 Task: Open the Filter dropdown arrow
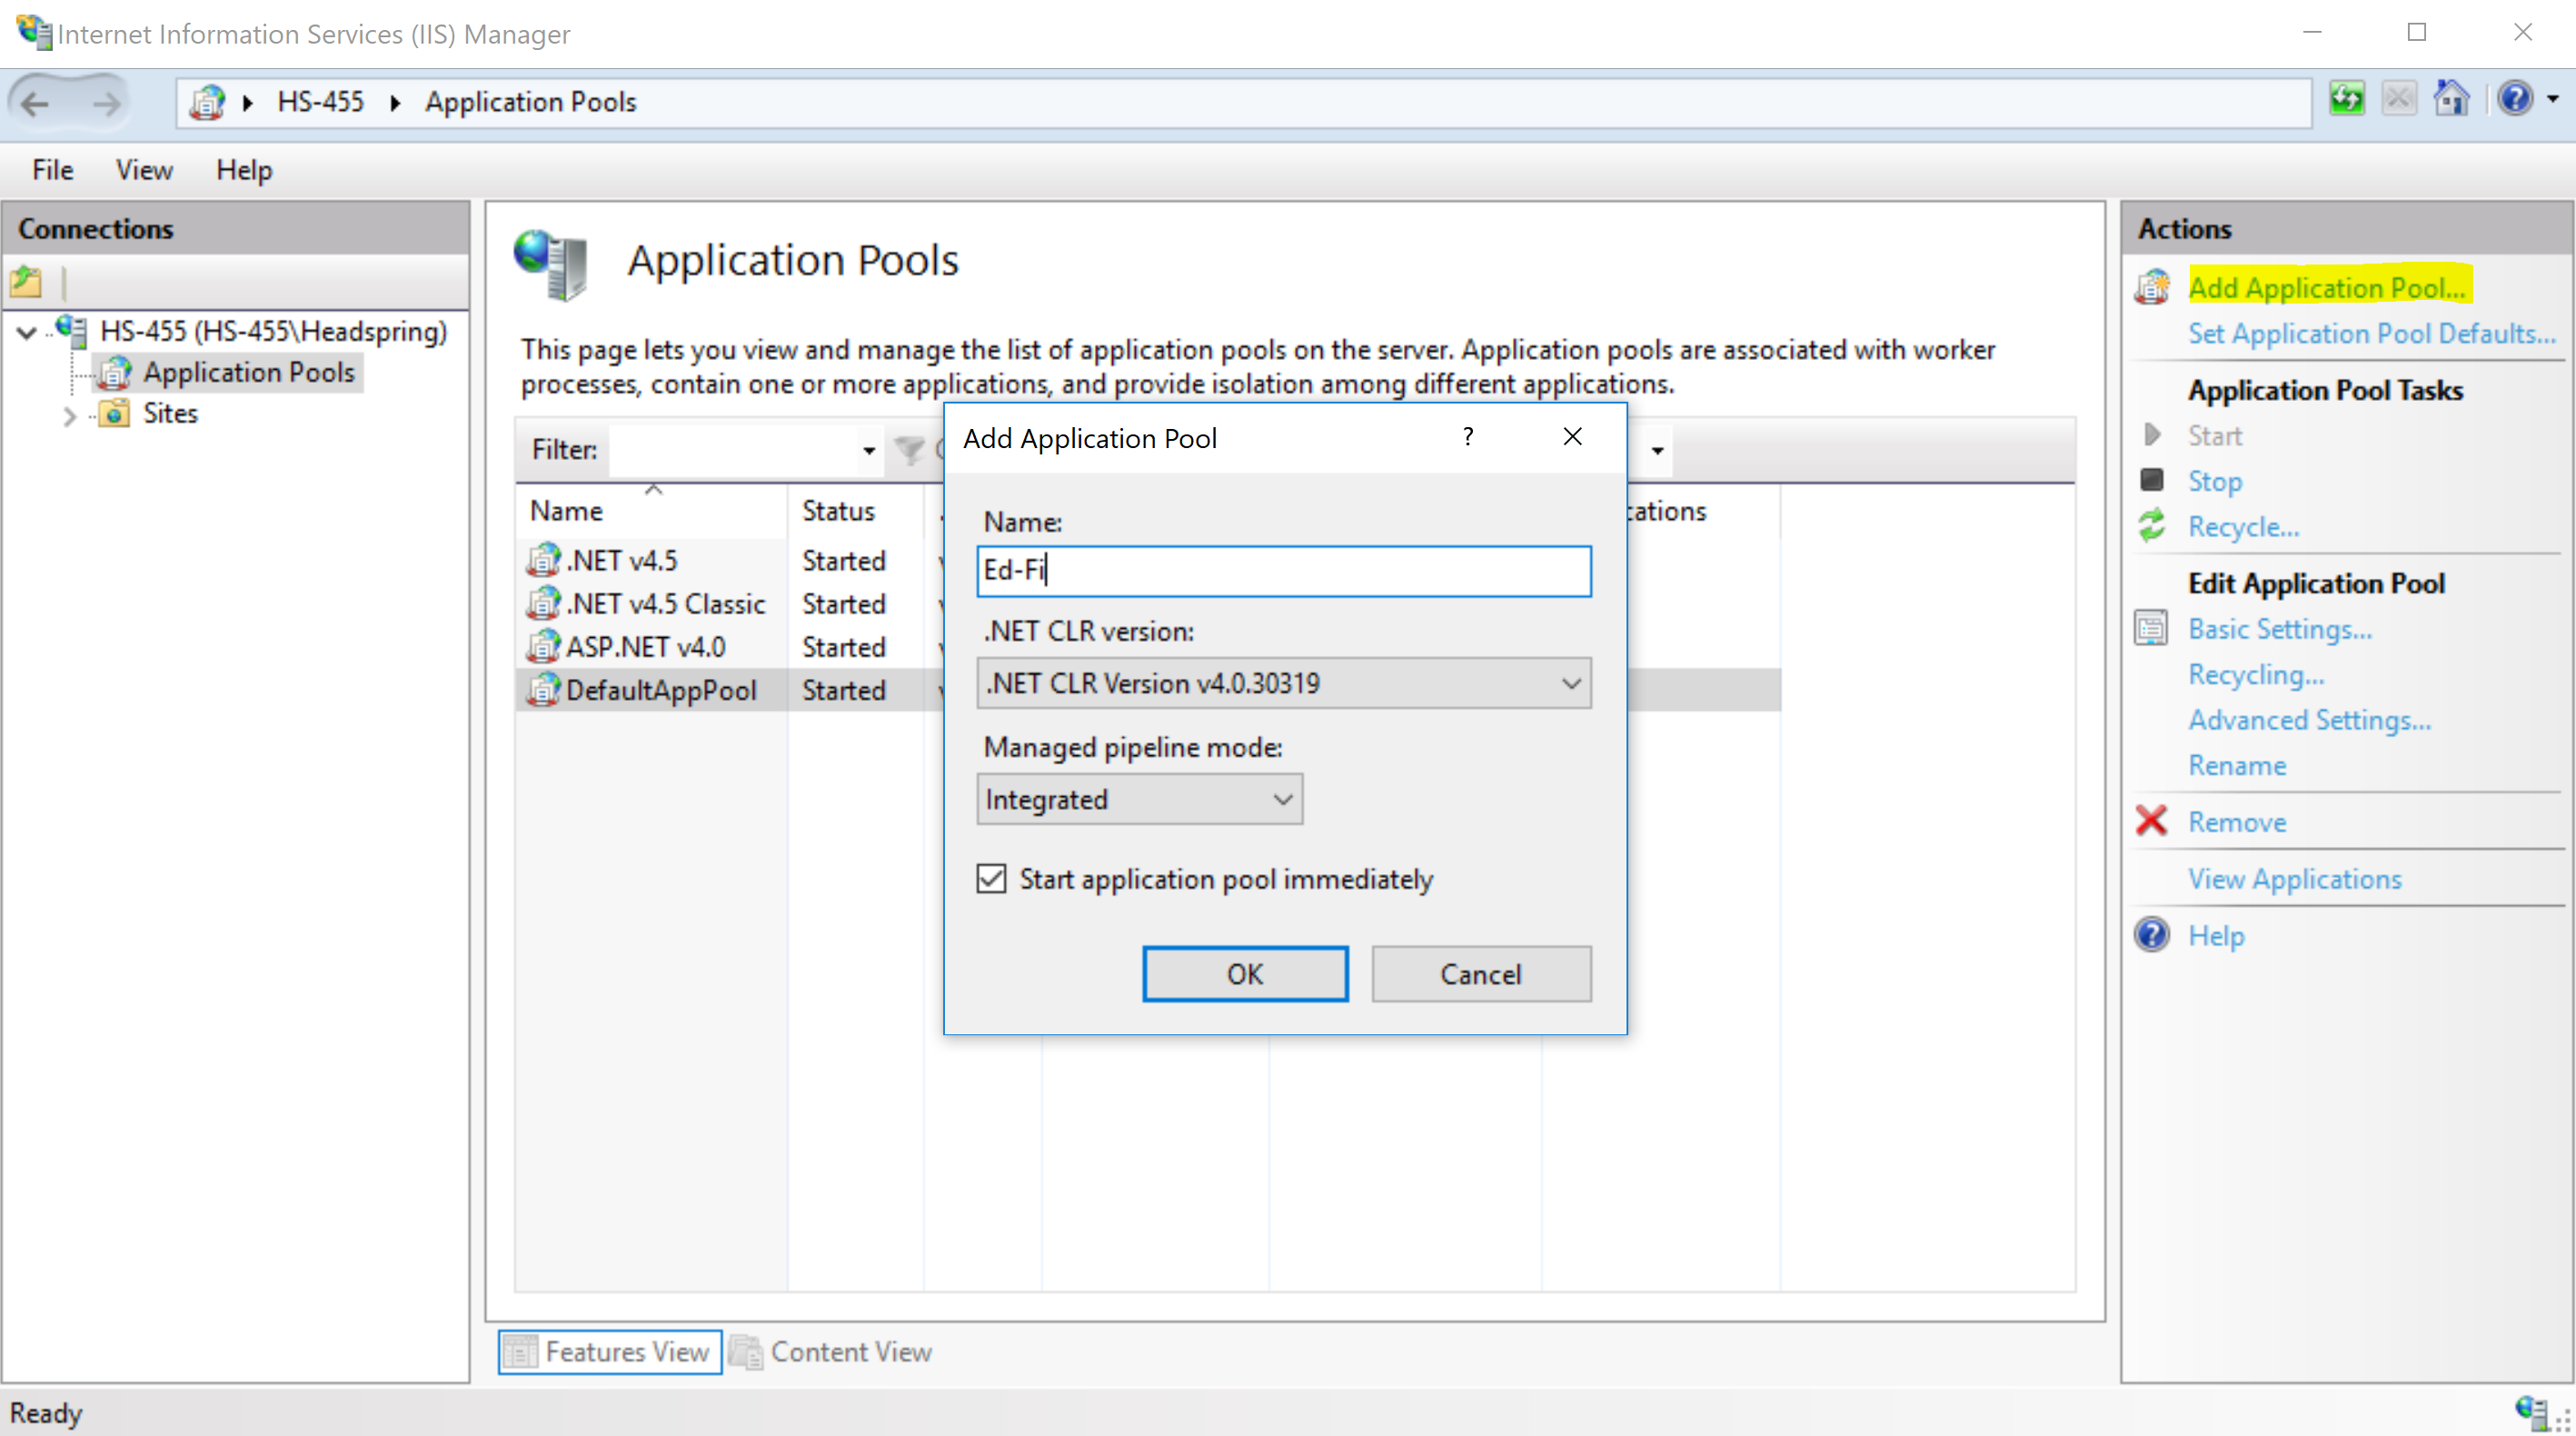click(x=869, y=451)
